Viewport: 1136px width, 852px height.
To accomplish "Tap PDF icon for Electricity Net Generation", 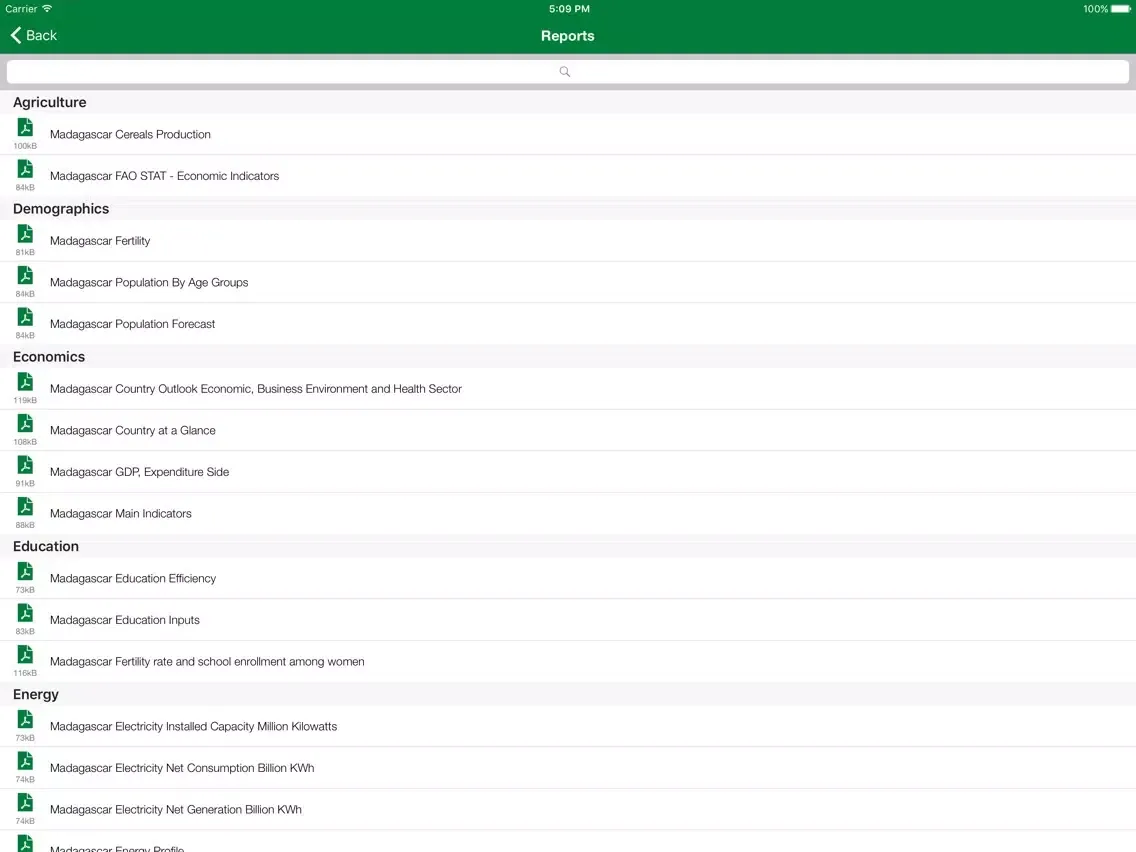I will coord(25,803).
